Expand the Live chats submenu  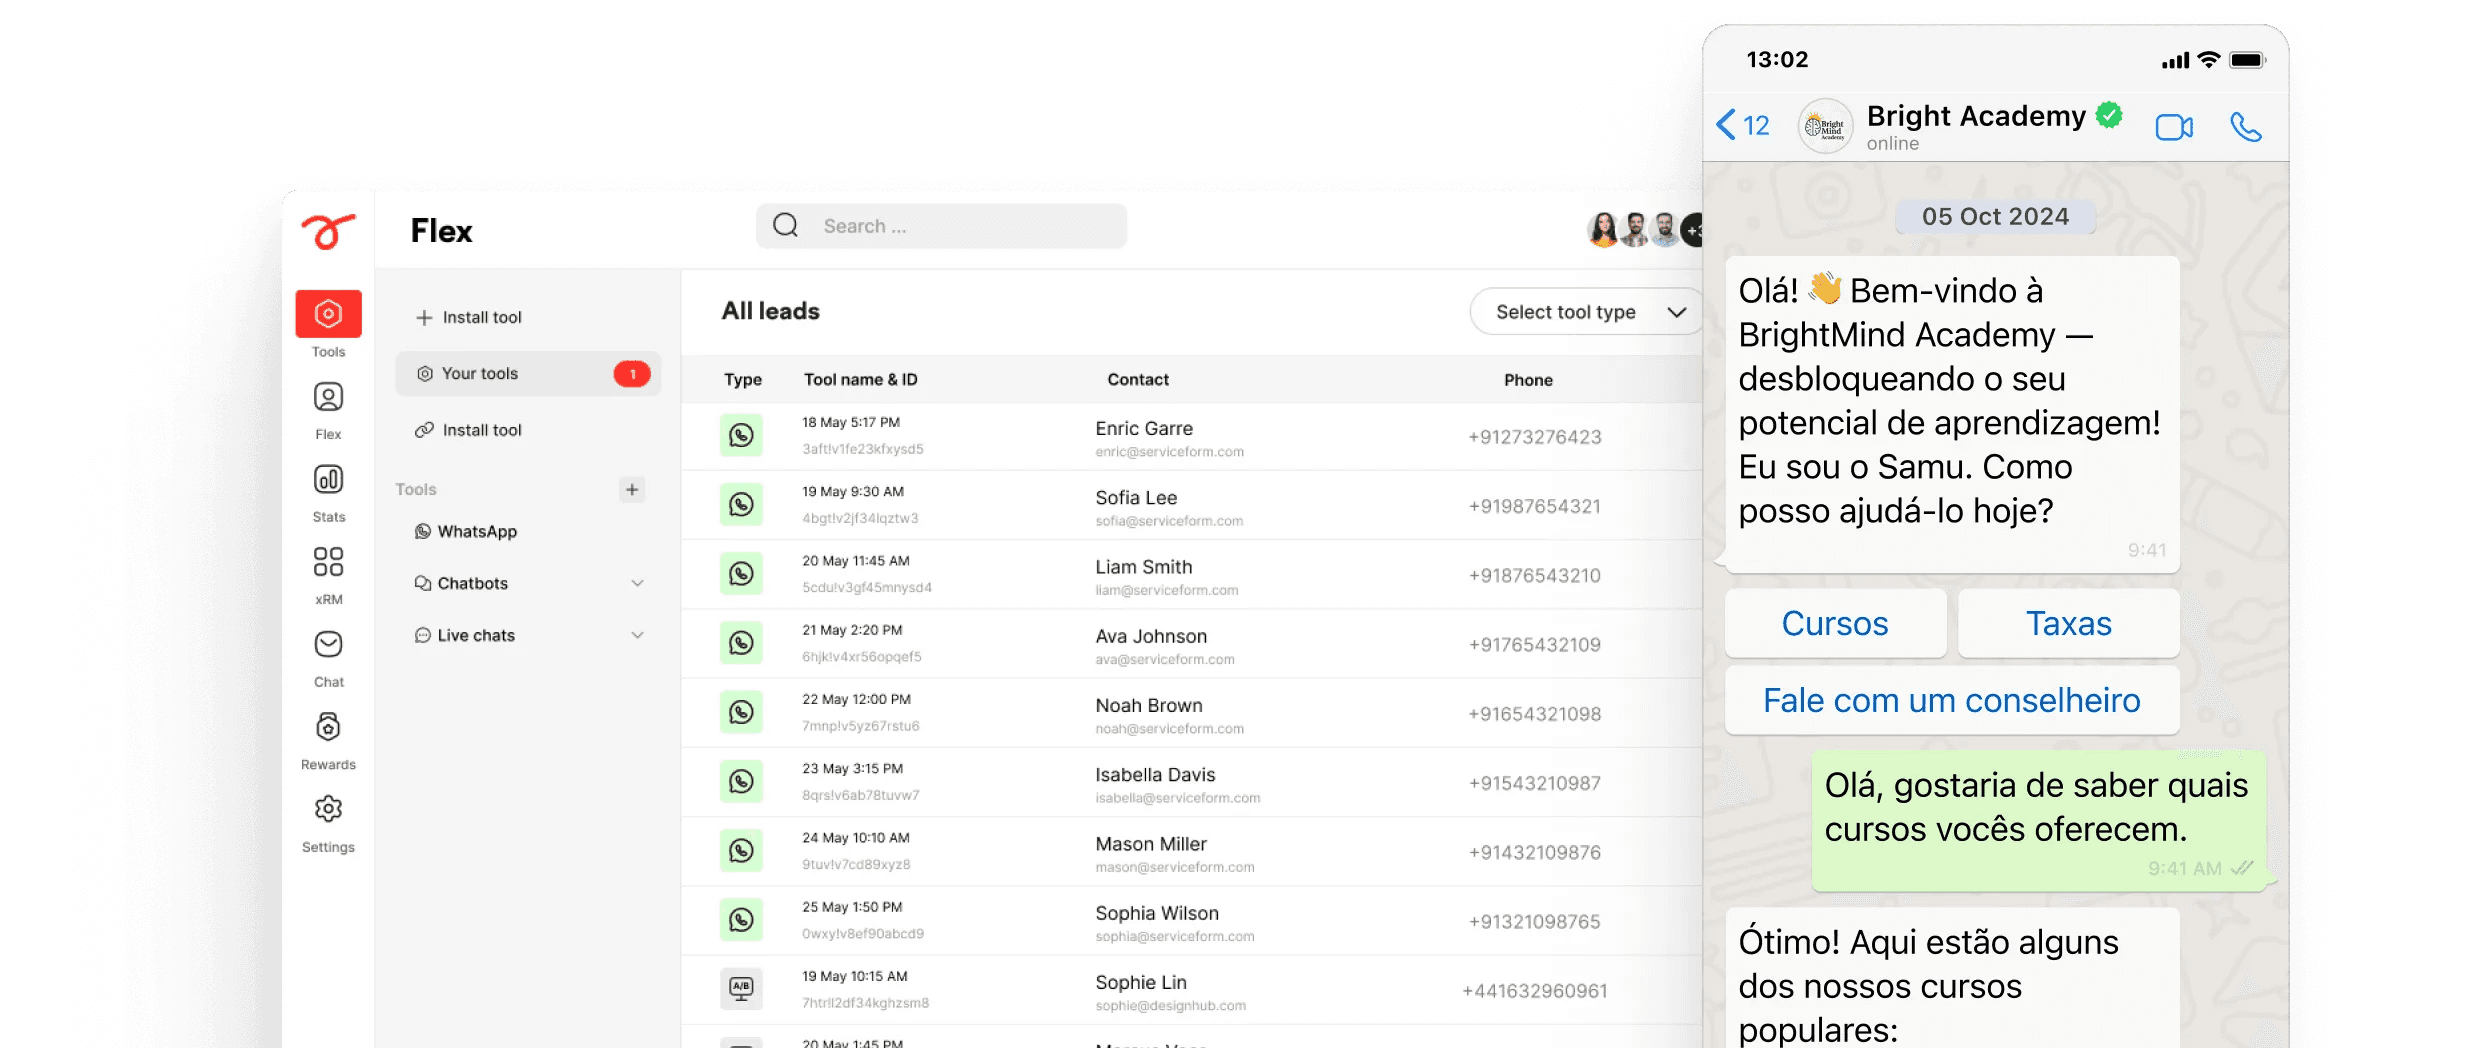(x=637, y=635)
